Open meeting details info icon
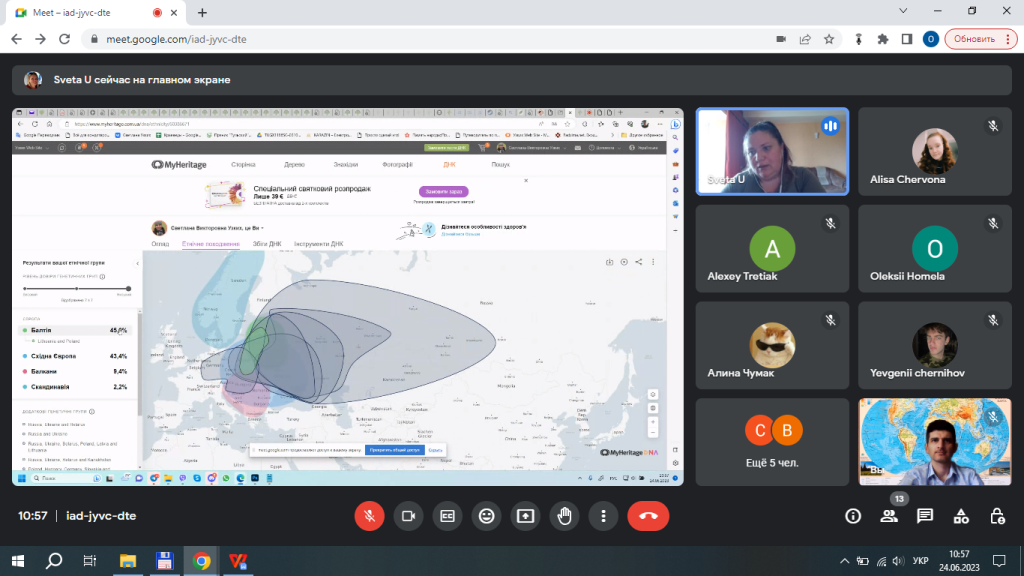1024x576 pixels. (x=853, y=516)
